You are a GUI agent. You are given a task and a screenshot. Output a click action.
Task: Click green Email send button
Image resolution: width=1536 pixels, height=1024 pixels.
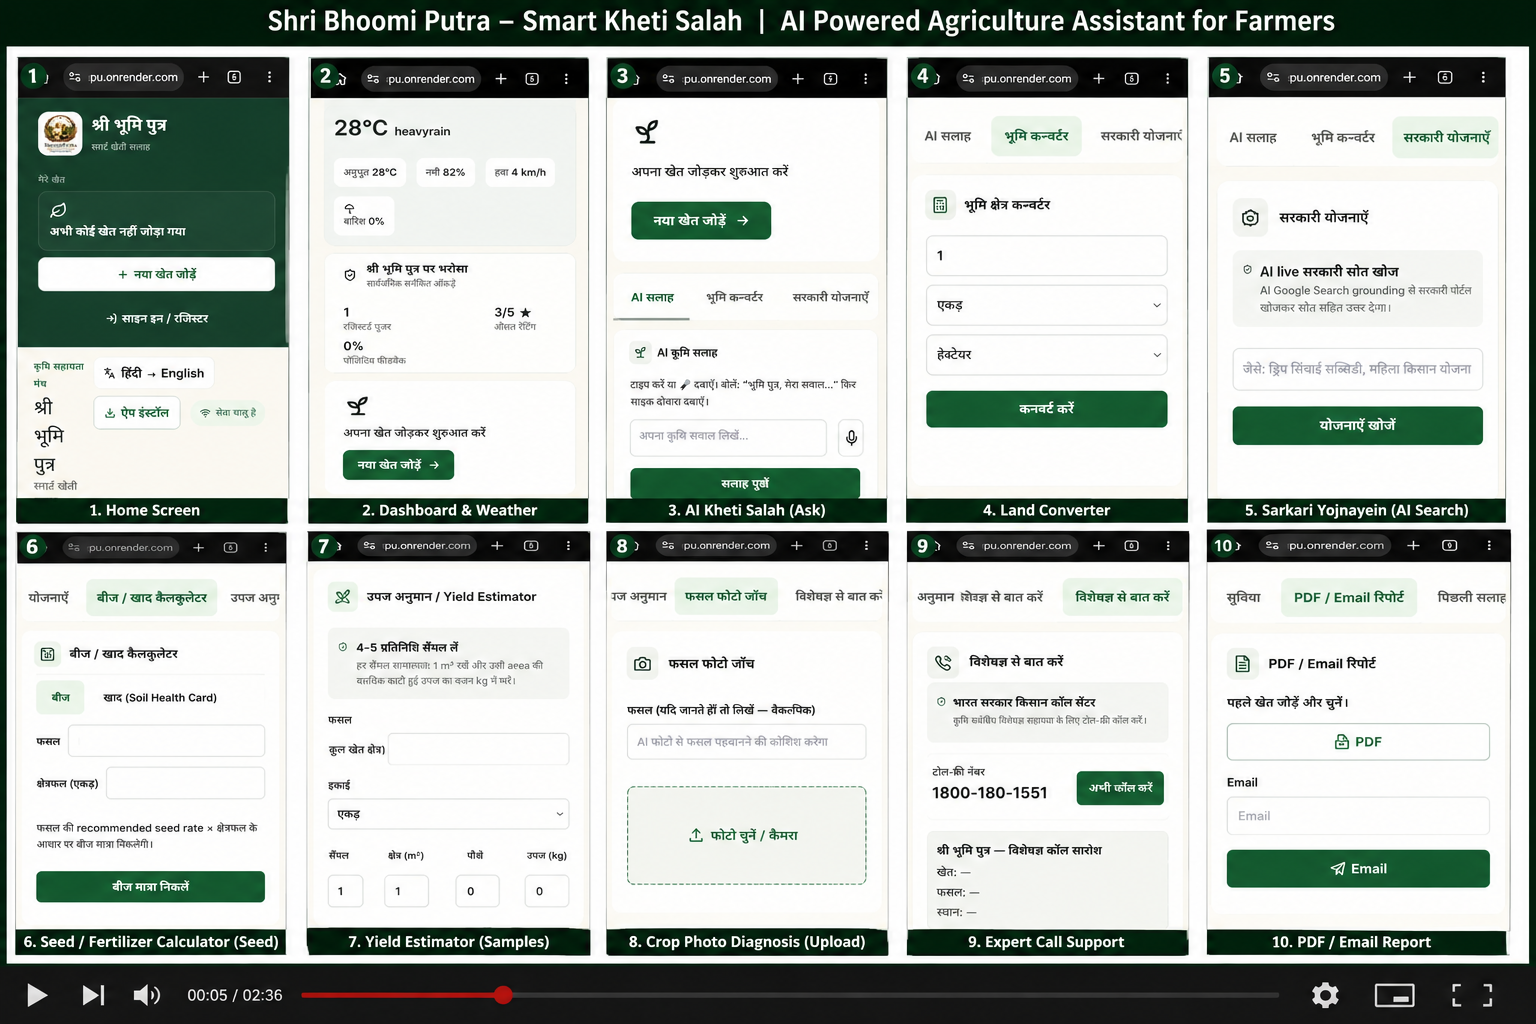click(x=1358, y=869)
